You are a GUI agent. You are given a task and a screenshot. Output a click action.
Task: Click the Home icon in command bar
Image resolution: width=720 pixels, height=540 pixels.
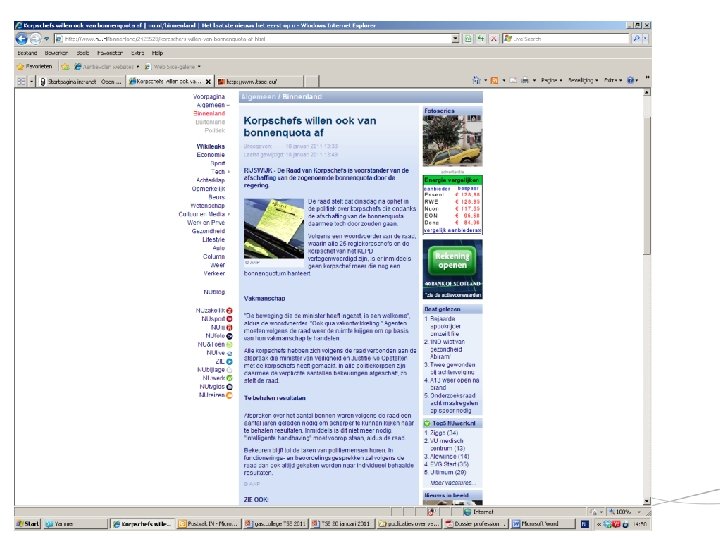pyautogui.click(x=476, y=80)
